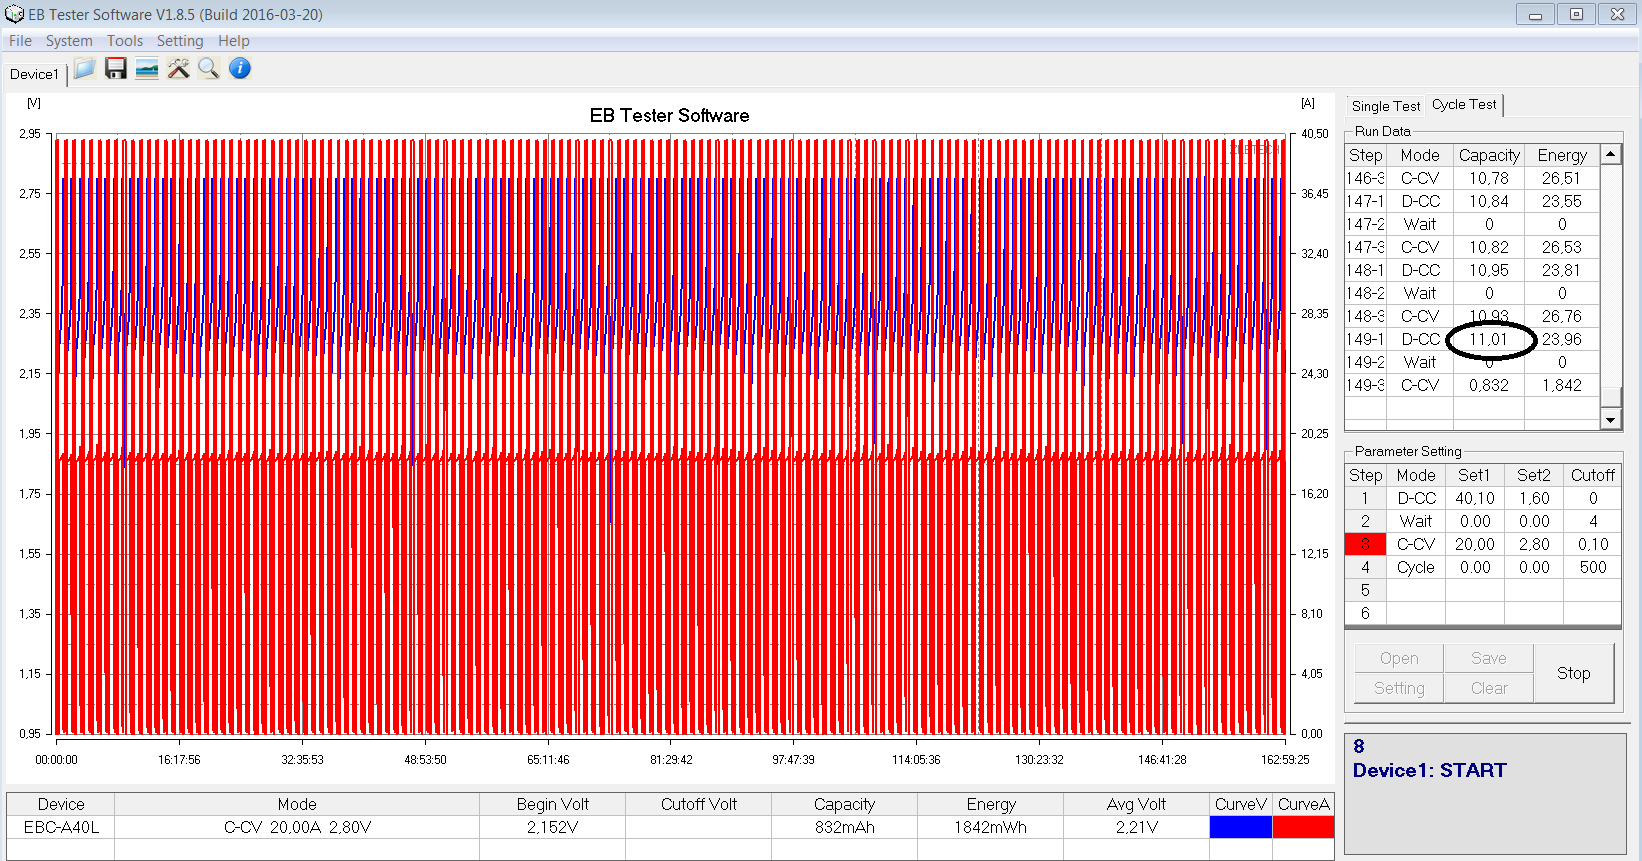Click Cutoff value 500 for Cycle step
This screenshot has width=1642, height=861.
[x=1593, y=567]
